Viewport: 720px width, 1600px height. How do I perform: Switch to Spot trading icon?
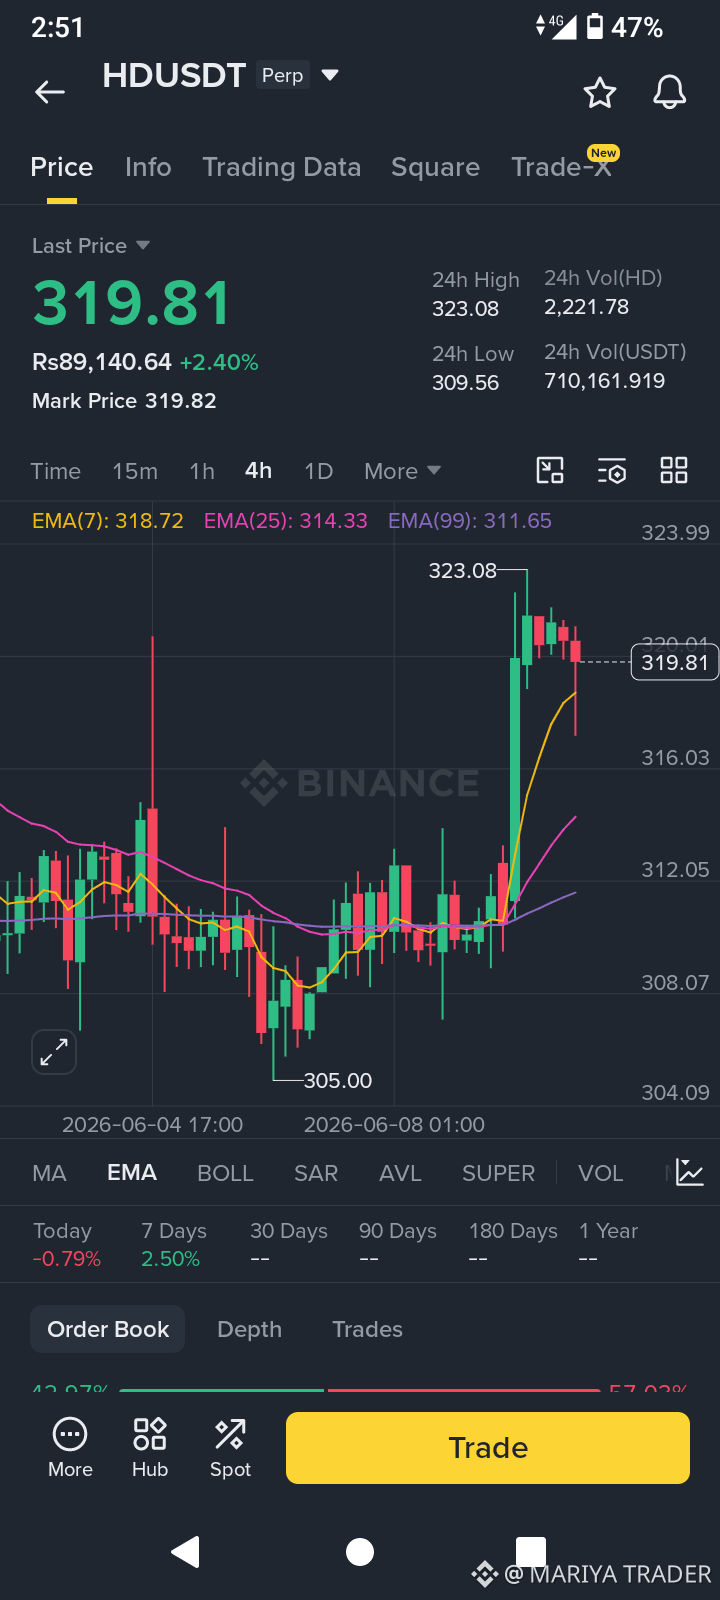pyautogui.click(x=230, y=1448)
